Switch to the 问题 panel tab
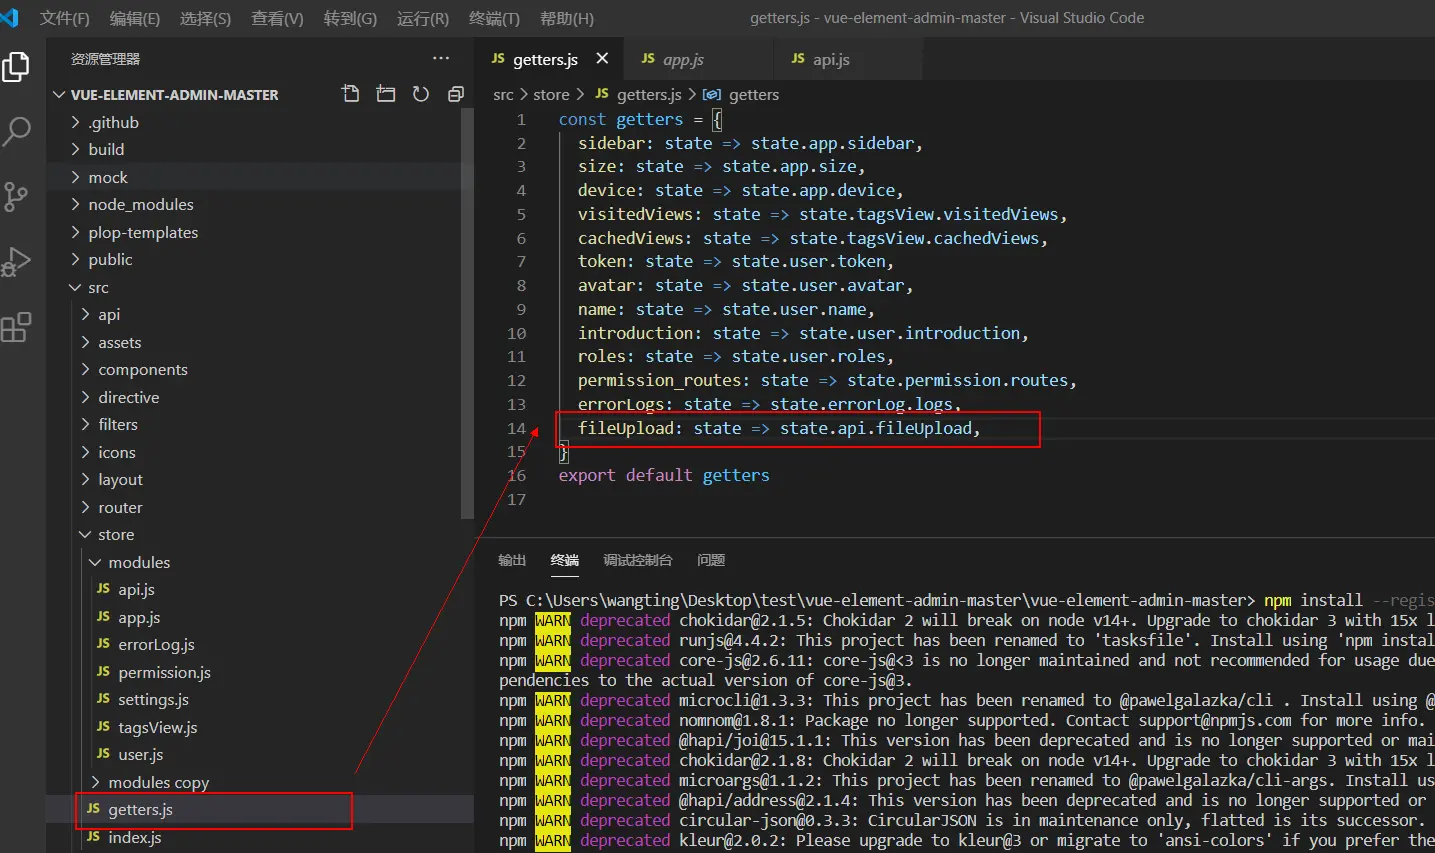Screen dimensions: 1435x853 [x=711, y=560]
